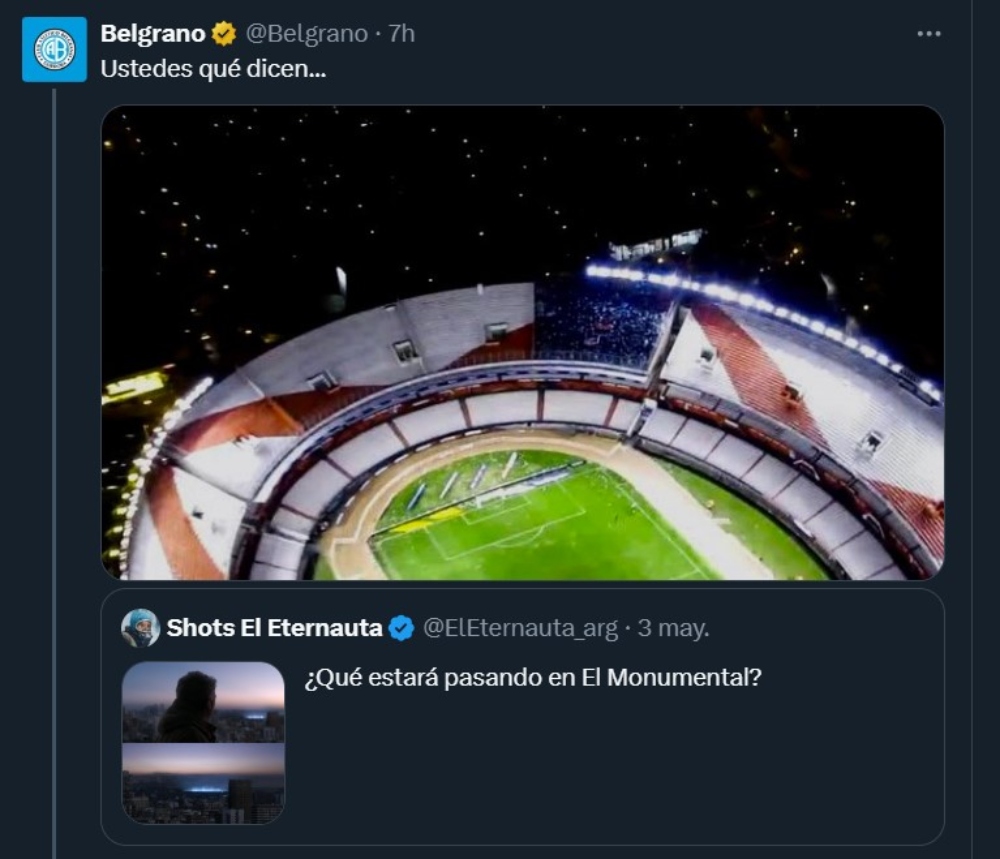Click the blue verified badge on quoted tweet
Screen dimensions: 1000x859
tap(402, 628)
